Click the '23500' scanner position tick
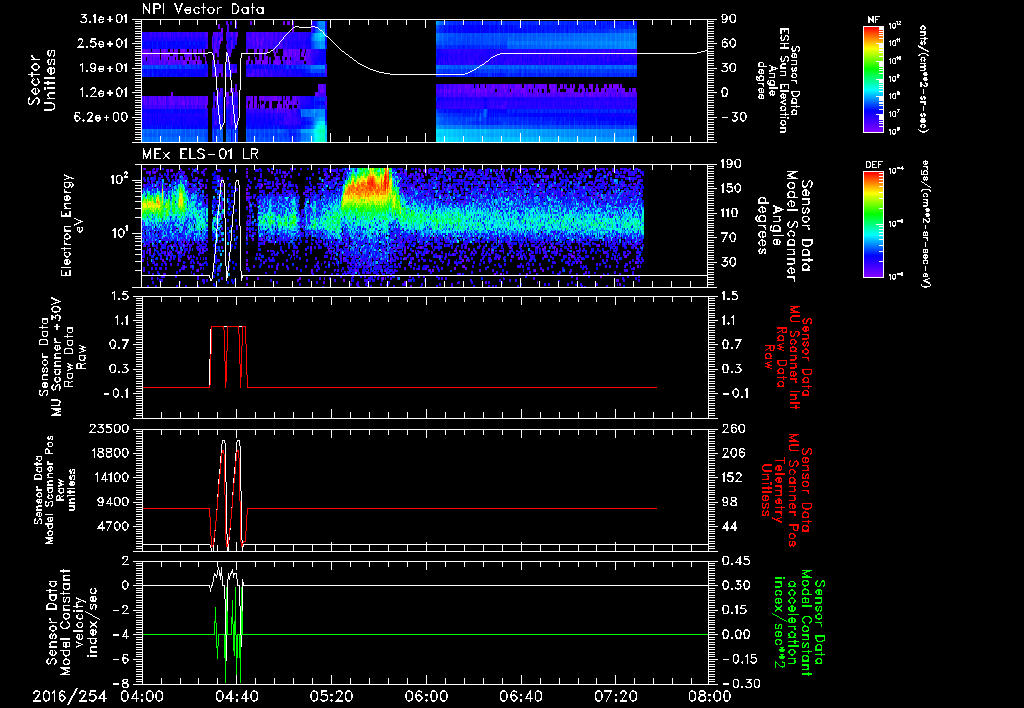 click(111, 428)
